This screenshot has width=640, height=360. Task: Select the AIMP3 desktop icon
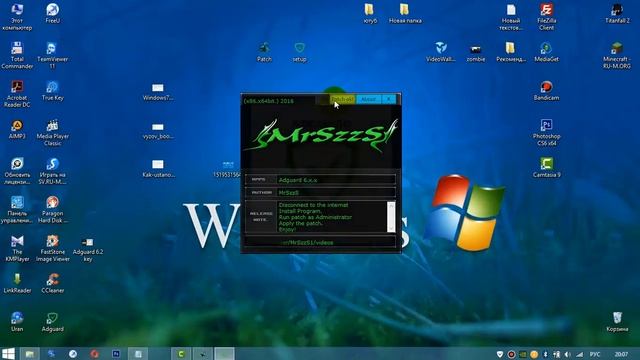click(x=17, y=129)
